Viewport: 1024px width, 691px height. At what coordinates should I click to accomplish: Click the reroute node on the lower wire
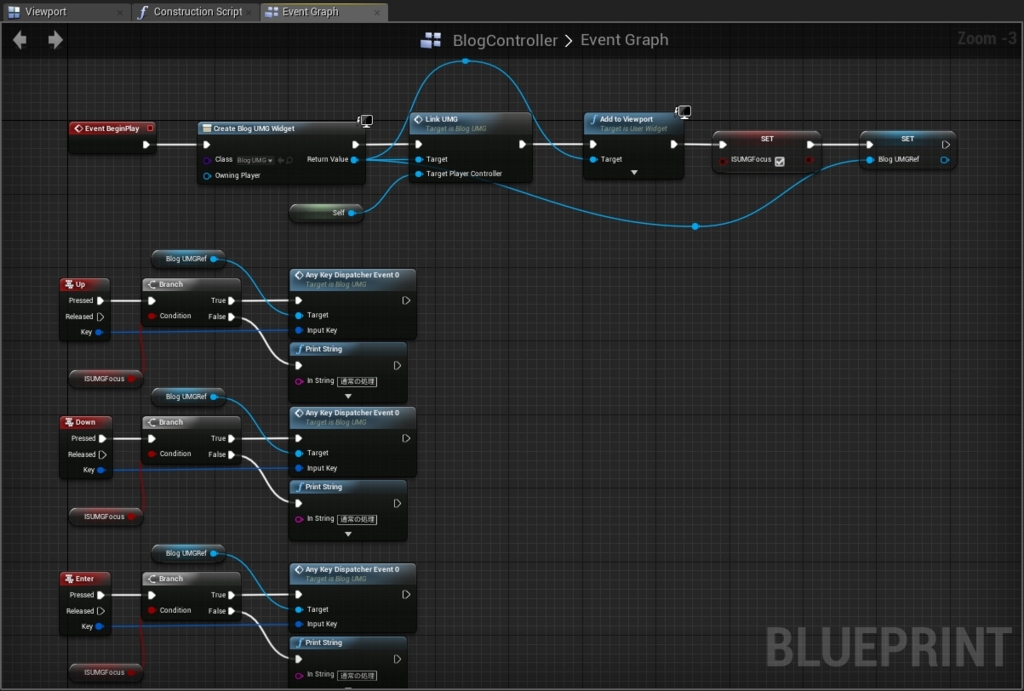696,227
